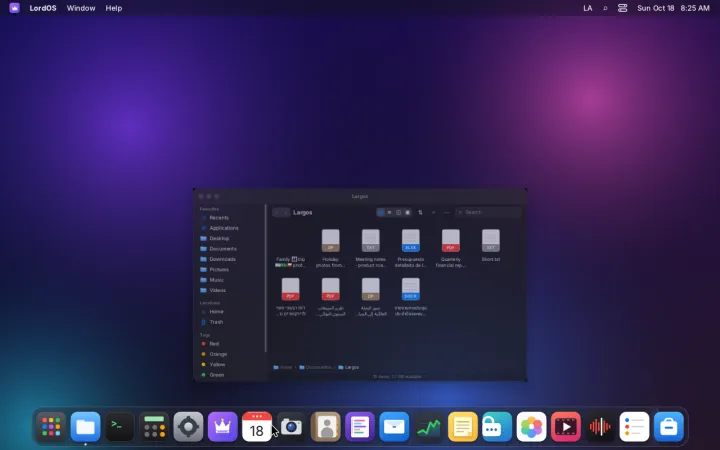Select the DOCX file in second row
Image resolution: width=720 pixels, height=450 pixels.
point(411,297)
